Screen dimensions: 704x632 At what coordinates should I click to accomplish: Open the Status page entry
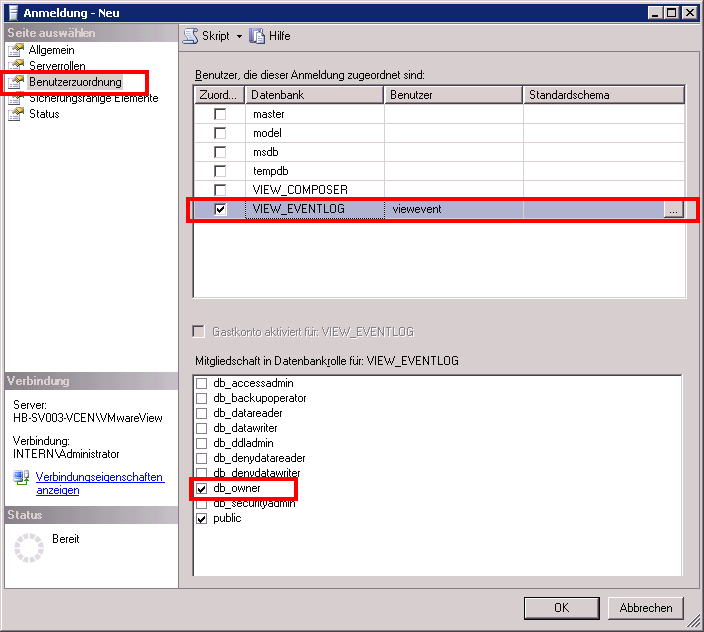coord(44,114)
